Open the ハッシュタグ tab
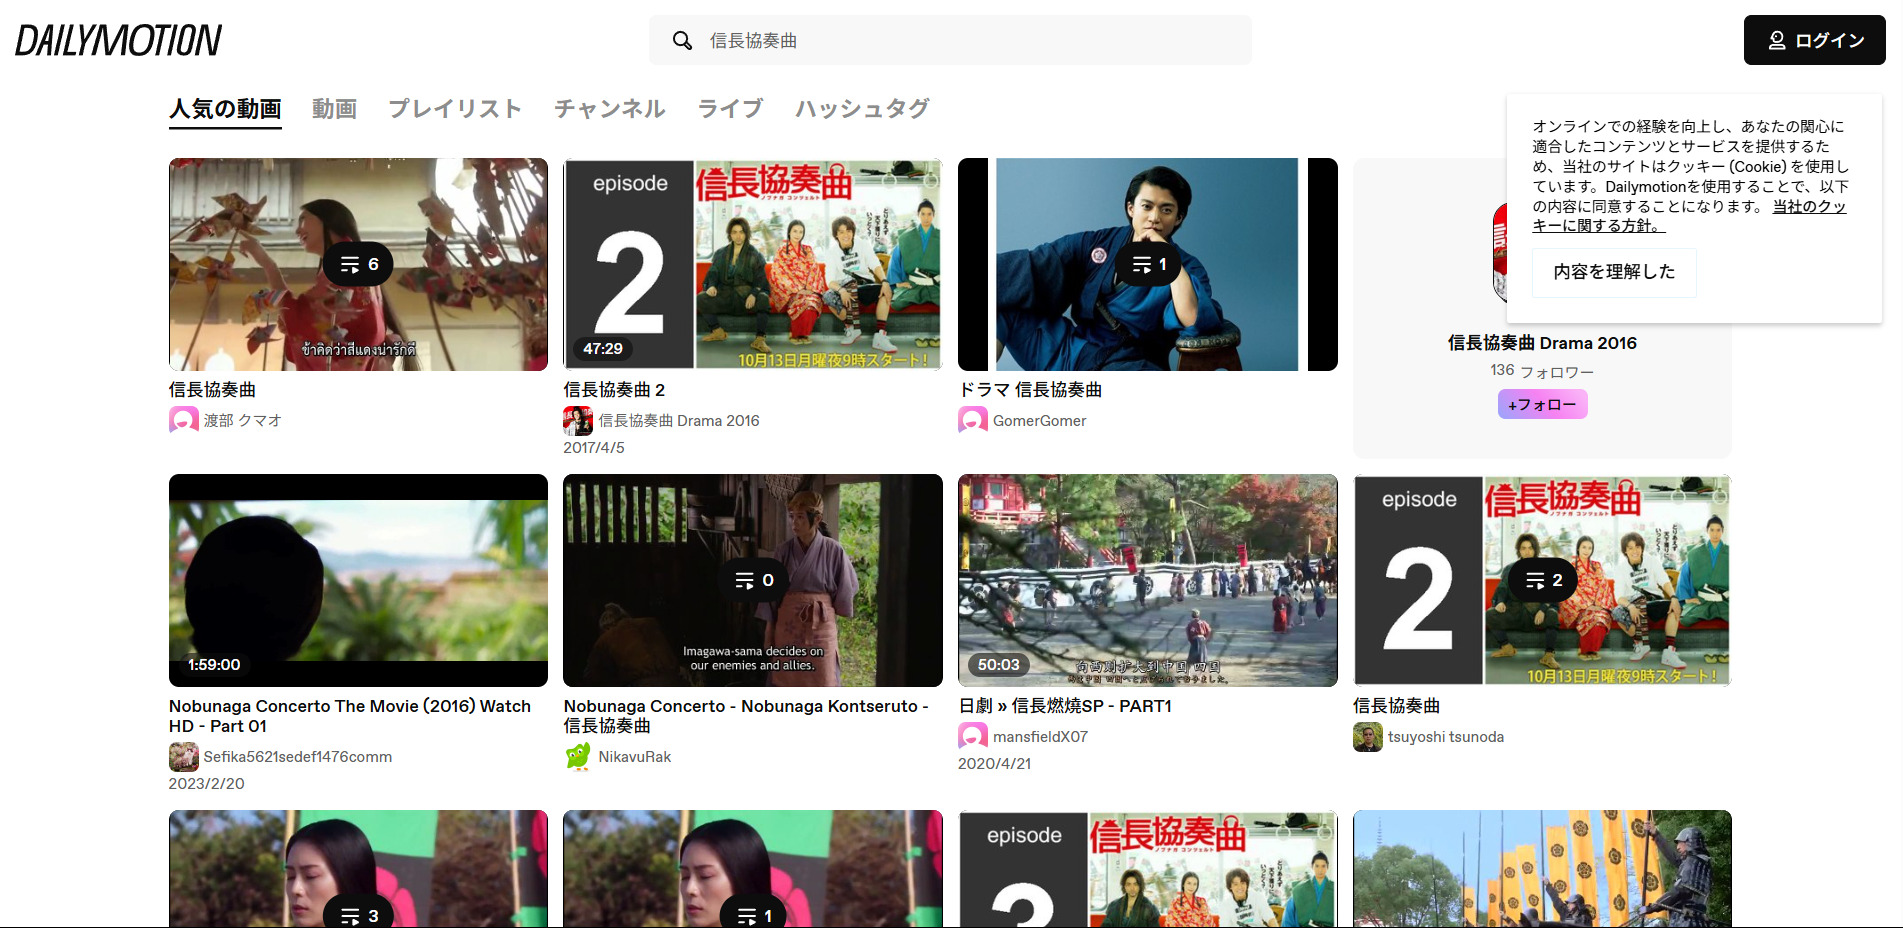The width and height of the screenshot is (1903, 928). pos(862,109)
